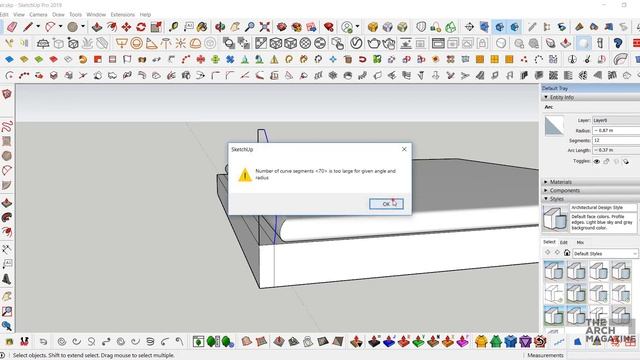
Task: Select the Text label tool
Action: coord(188,27)
